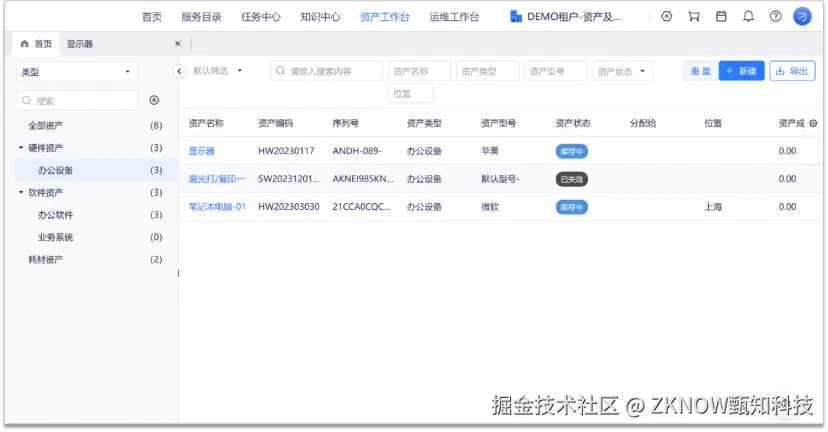Focus the main search content field
828x432 pixels.
pos(326,71)
